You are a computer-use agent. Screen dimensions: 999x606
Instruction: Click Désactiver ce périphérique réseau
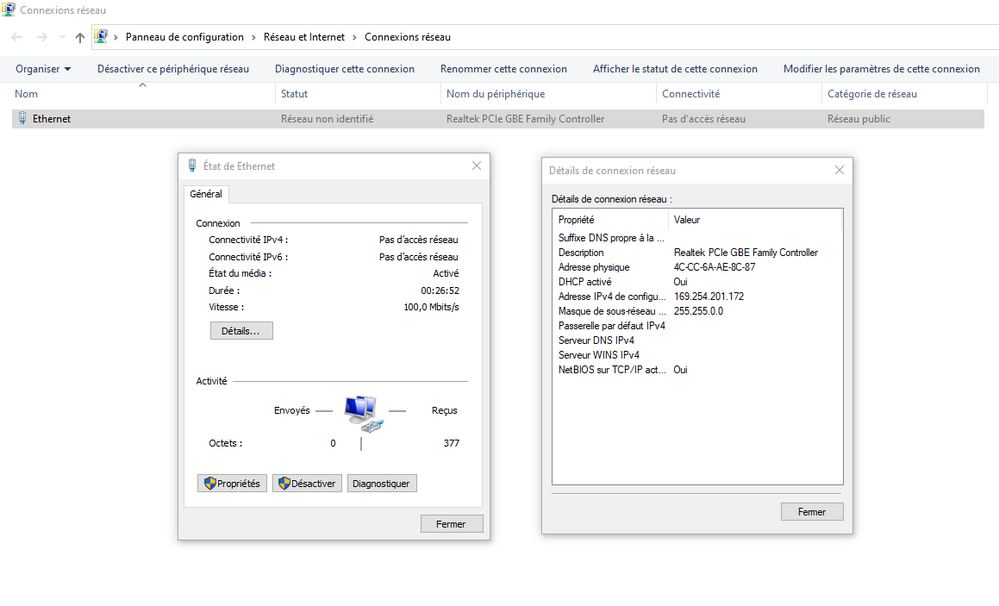(173, 69)
